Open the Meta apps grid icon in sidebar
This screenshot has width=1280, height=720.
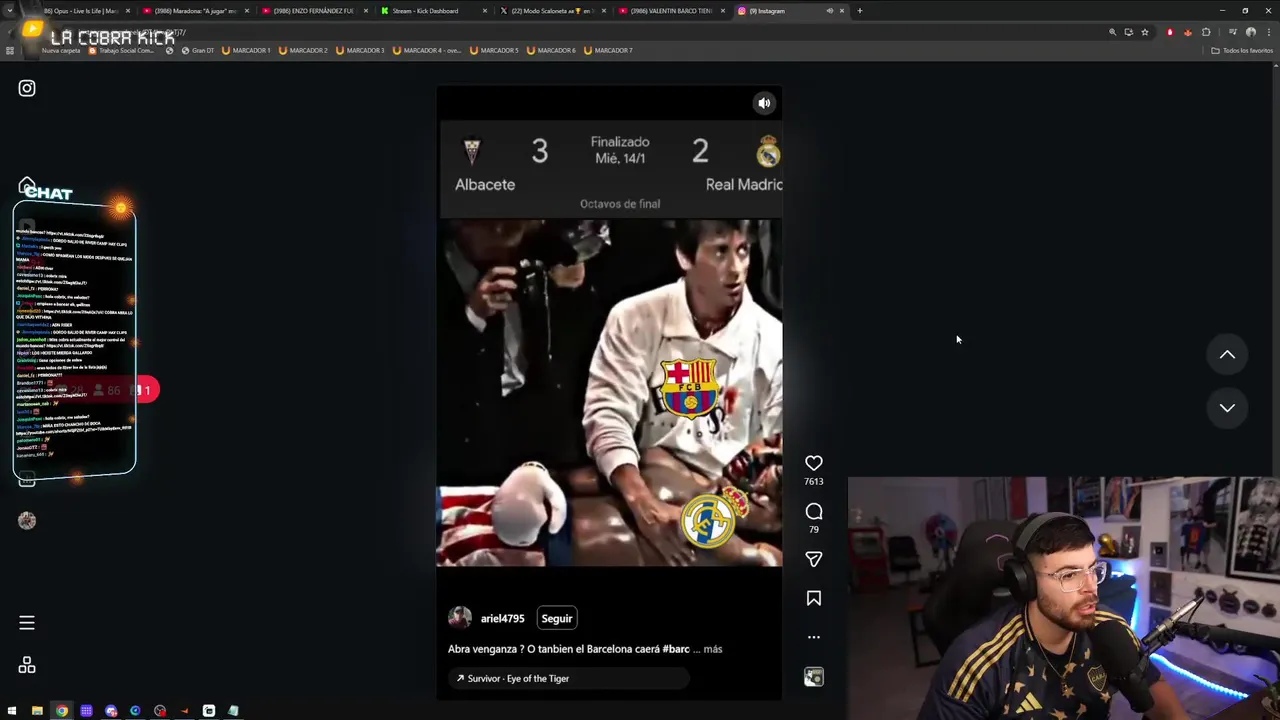coord(27,666)
